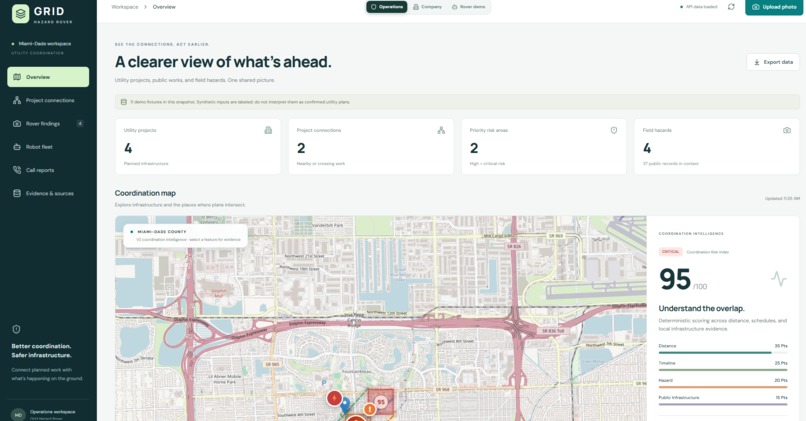Click the Workspace breadcrumb link
806x421 pixels.
124,7
